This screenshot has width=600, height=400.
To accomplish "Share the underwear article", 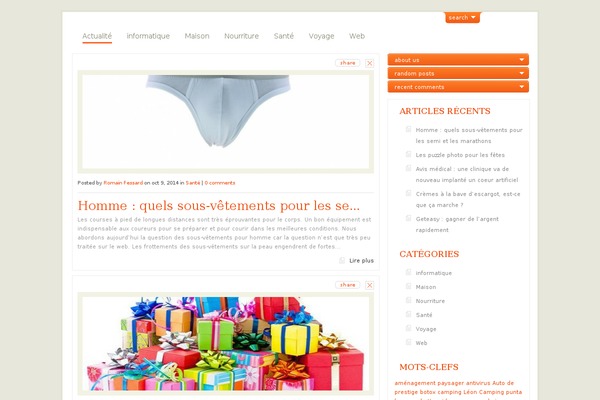I will tap(347, 63).
